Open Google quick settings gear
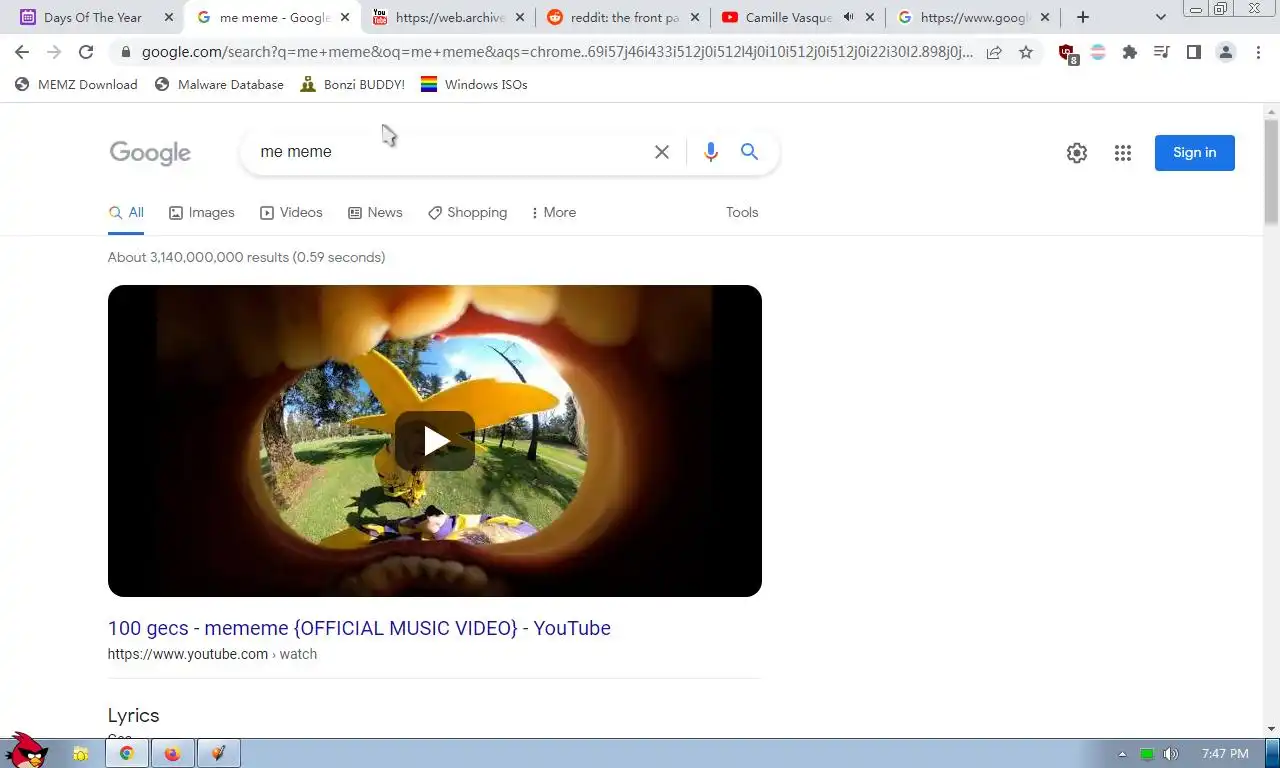The image size is (1280, 768). pyautogui.click(x=1077, y=153)
